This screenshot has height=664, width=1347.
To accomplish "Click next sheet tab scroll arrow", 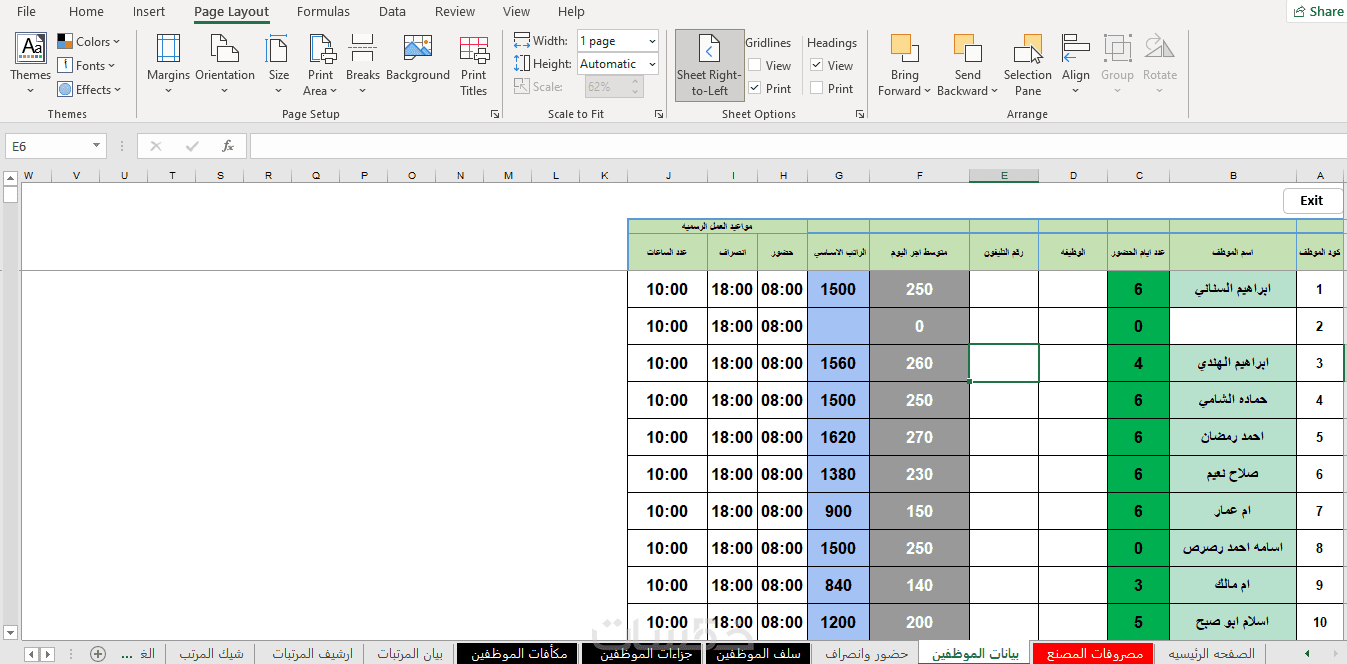I will click(48, 654).
